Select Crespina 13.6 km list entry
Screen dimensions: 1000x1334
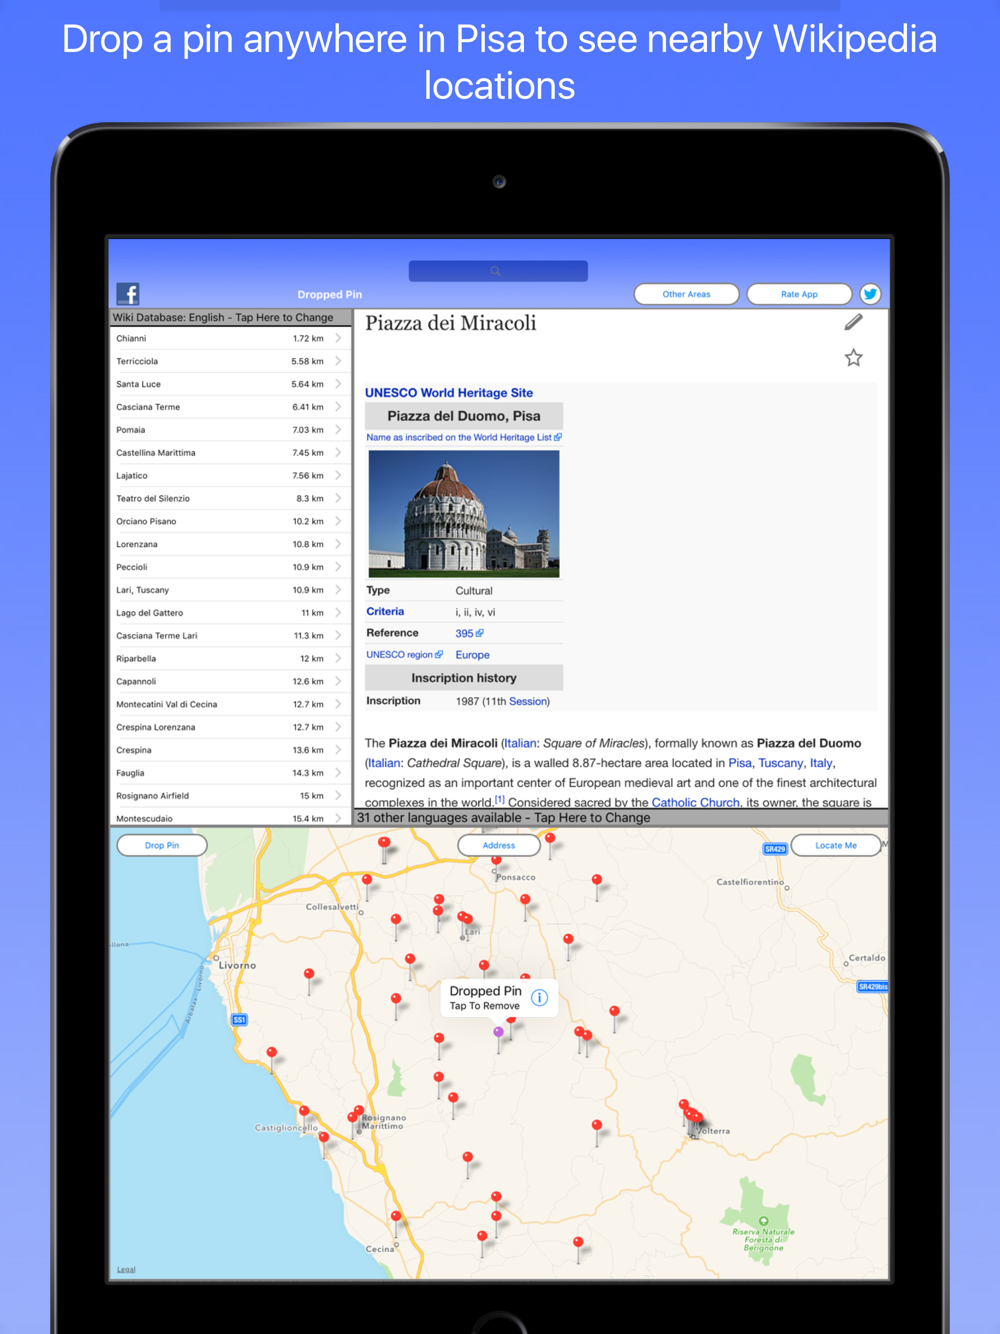pos(230,750)
